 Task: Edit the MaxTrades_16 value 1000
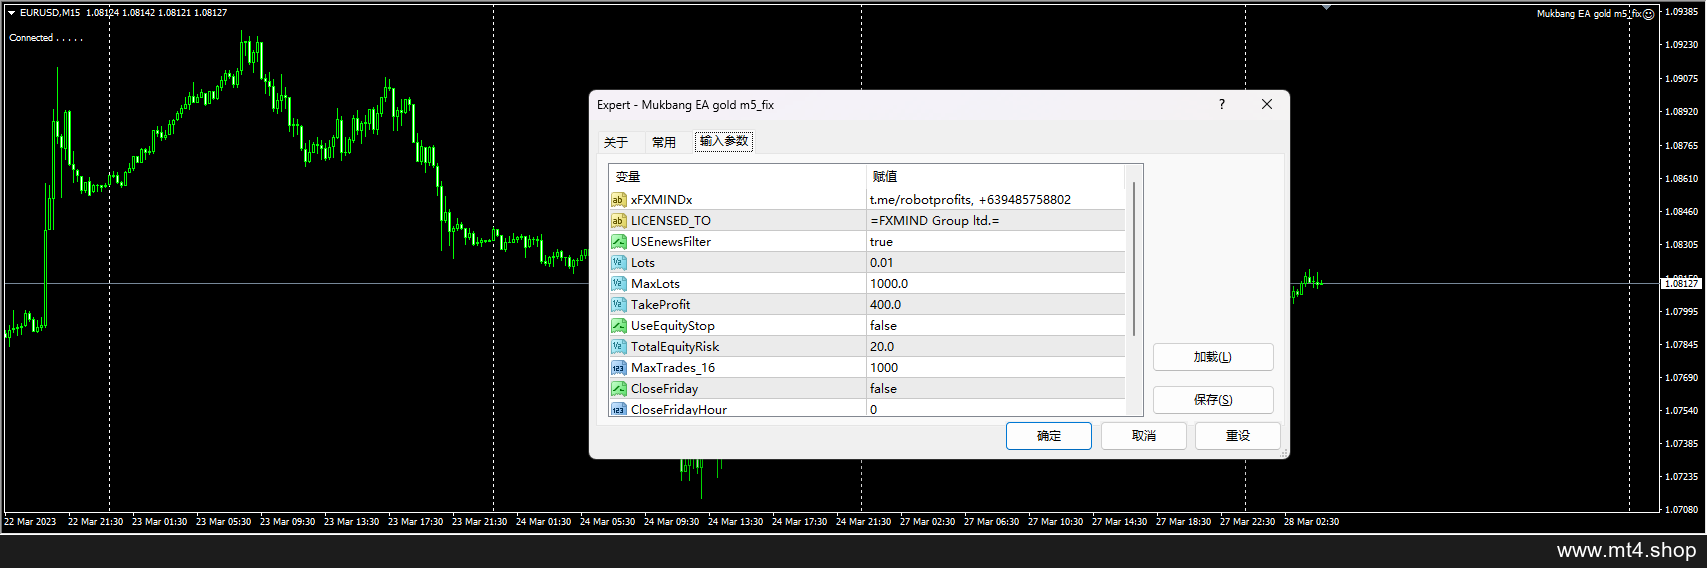coord(996,368)
